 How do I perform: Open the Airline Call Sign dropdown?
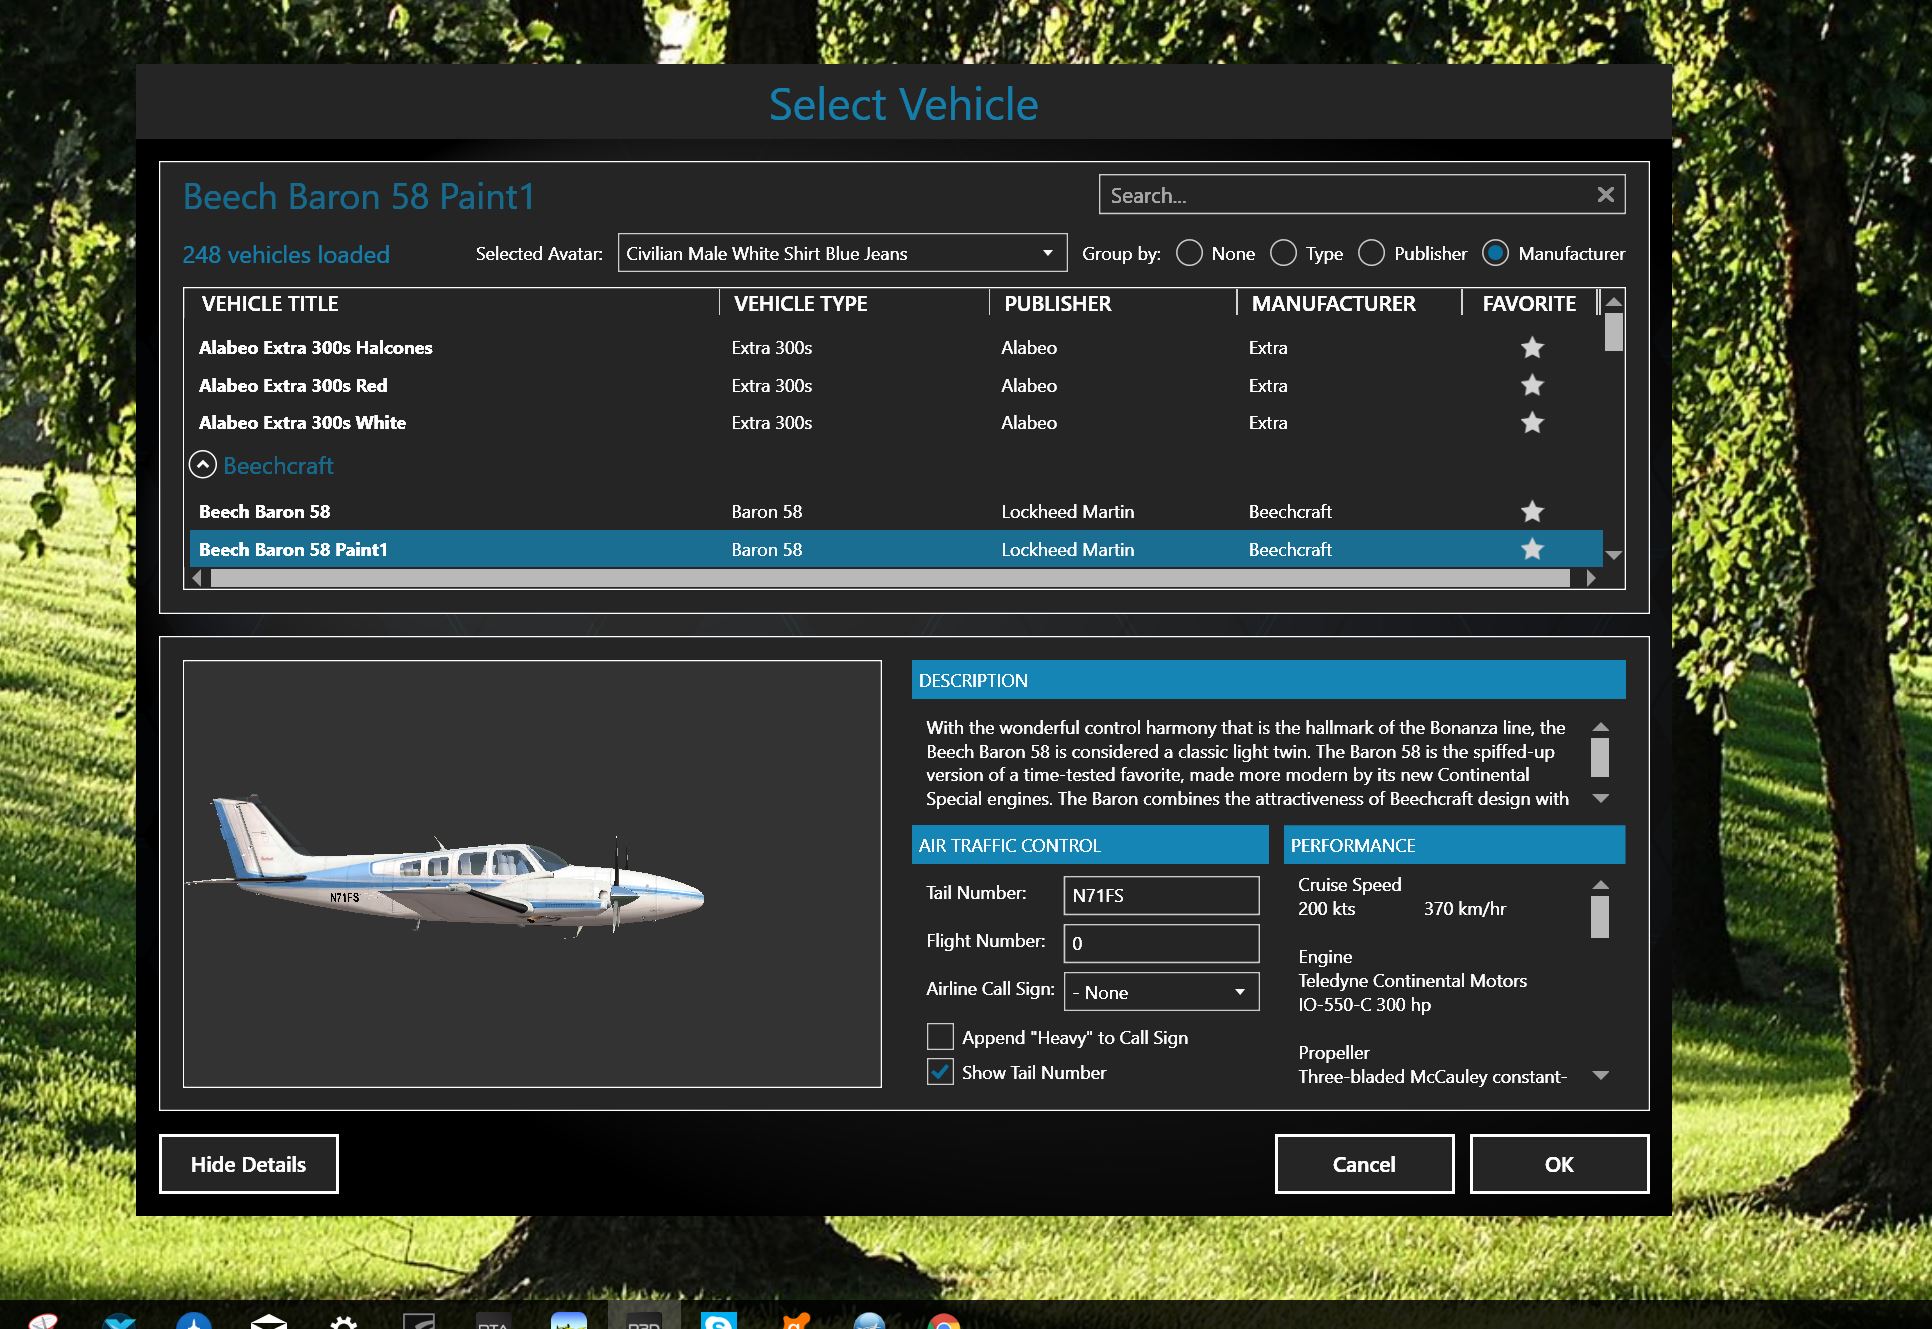pyautogui.click(x=1161, y=992)
